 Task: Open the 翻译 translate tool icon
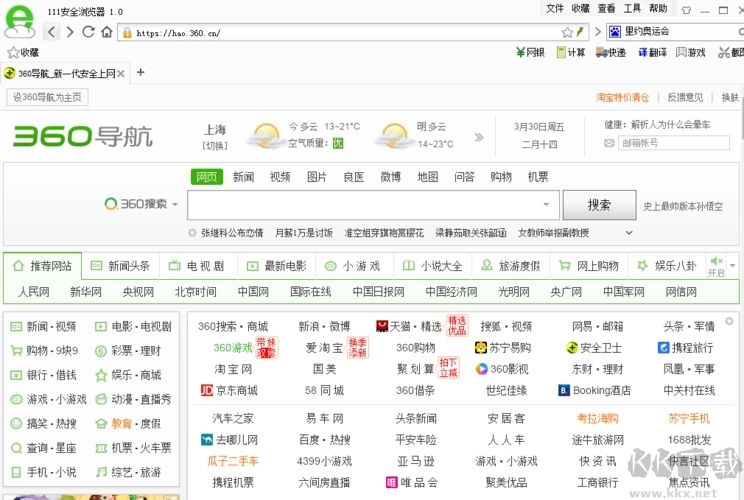click(649, 52)
